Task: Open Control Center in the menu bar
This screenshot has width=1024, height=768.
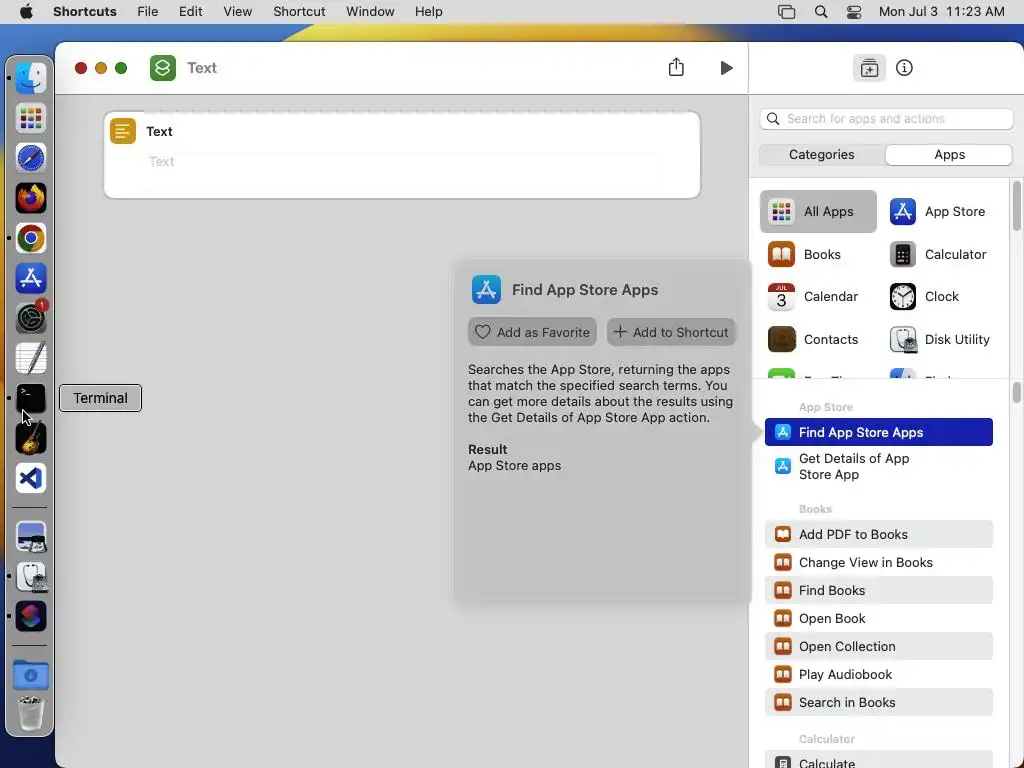Action: click(854, 12)
